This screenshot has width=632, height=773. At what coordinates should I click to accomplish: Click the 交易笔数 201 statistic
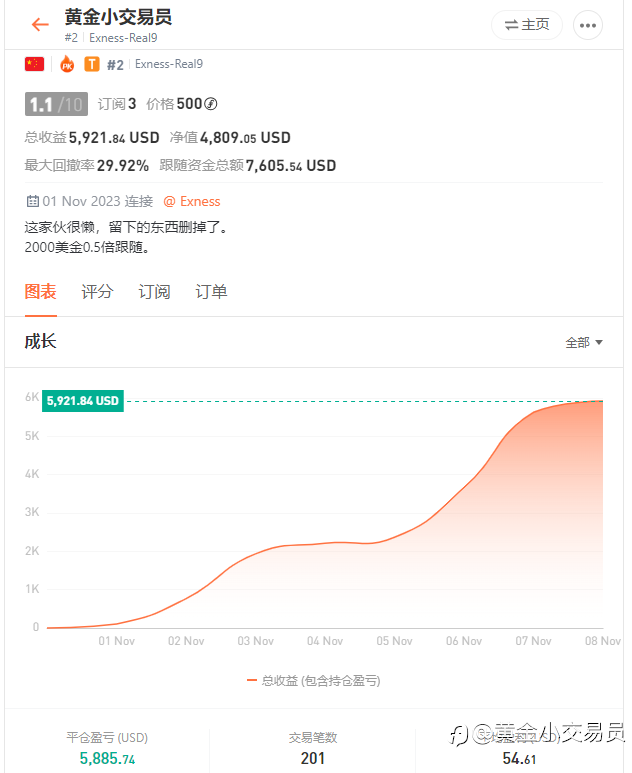click(x=313, y=748)
